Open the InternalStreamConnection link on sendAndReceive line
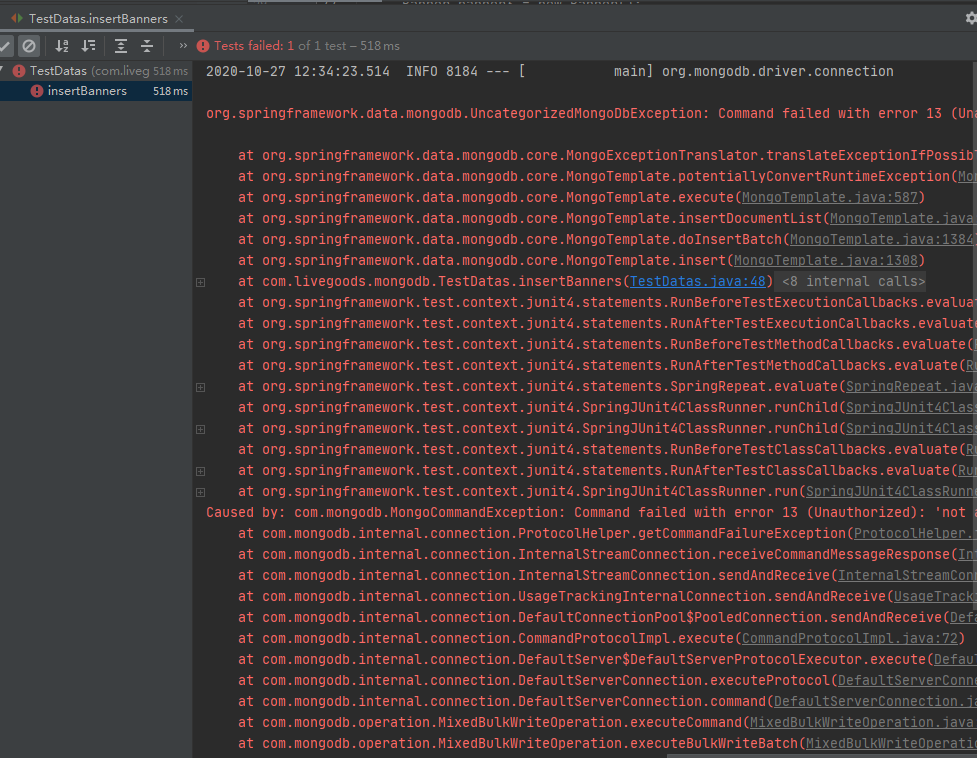 click(x=907, y=576)
